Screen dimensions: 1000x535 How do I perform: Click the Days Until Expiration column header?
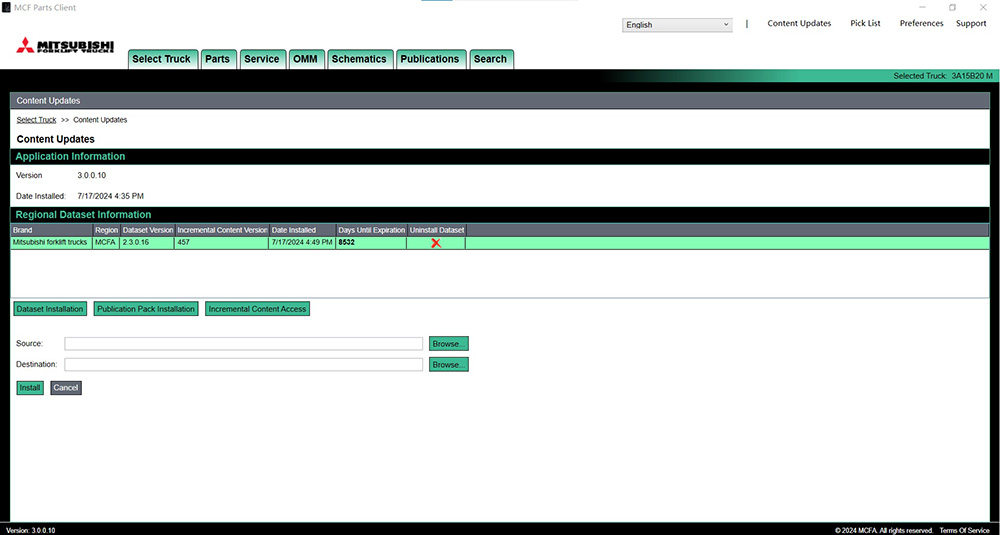tap(372, 230)
